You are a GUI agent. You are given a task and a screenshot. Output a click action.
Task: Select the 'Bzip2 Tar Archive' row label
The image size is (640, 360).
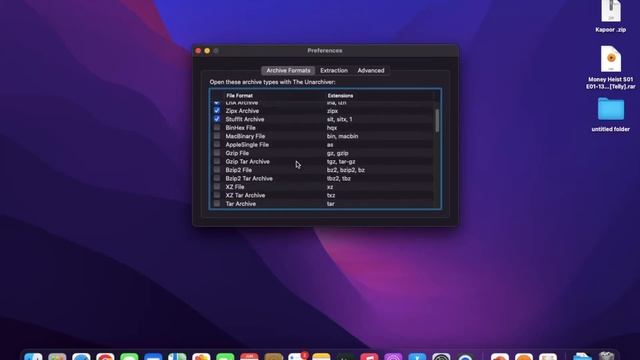249,179
